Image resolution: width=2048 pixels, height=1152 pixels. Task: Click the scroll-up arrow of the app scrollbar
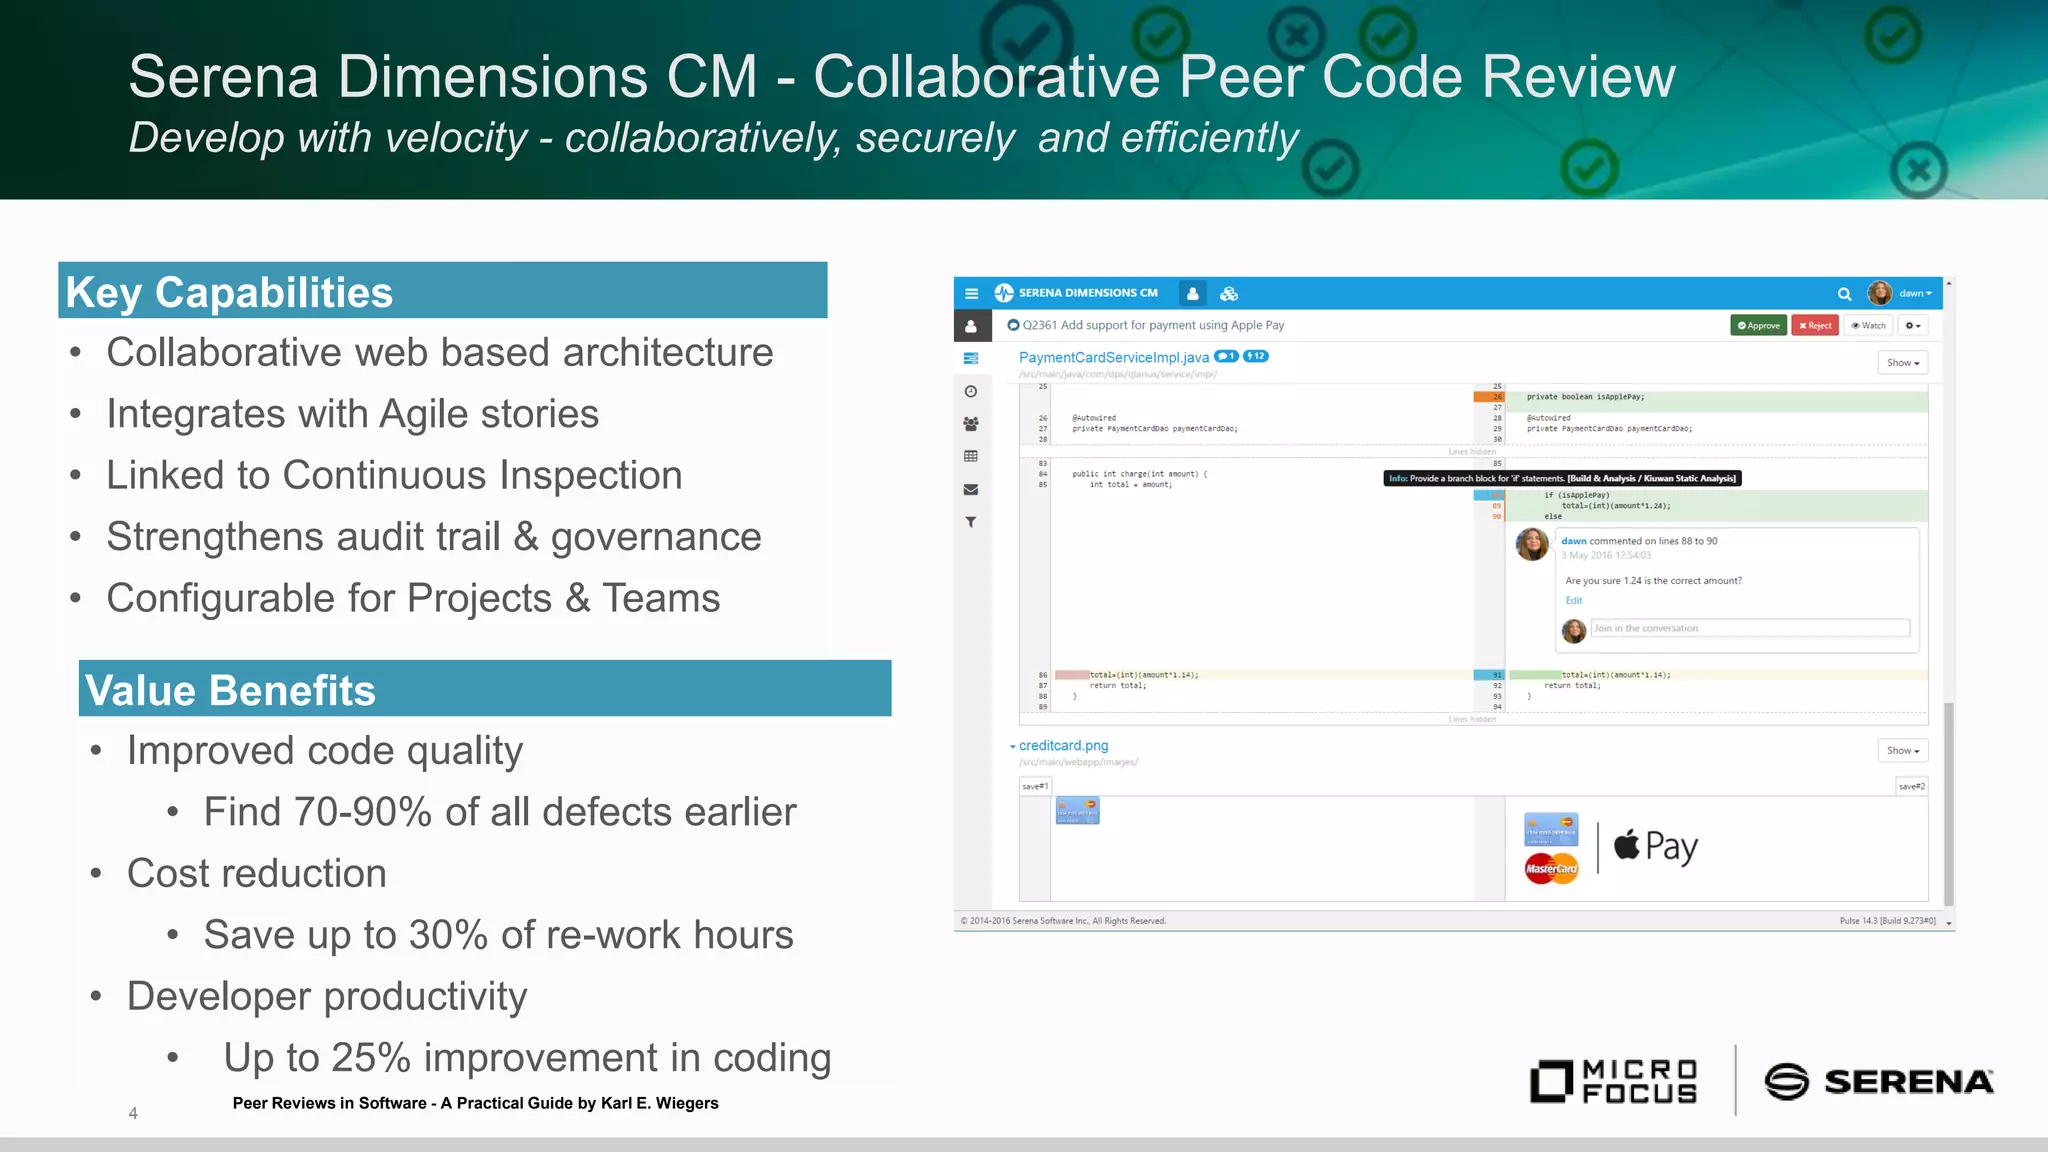tap(1948, 285)
